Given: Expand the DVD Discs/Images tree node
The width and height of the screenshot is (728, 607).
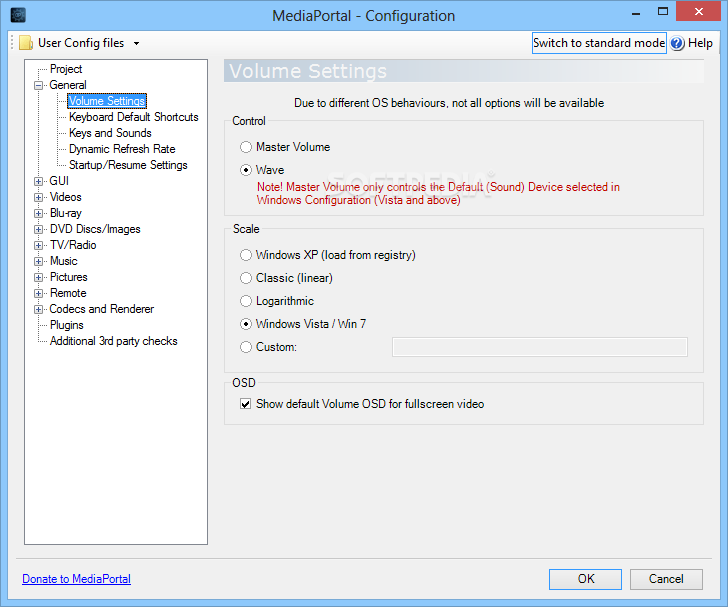Looking at the screenshot, I should [39, 229].
